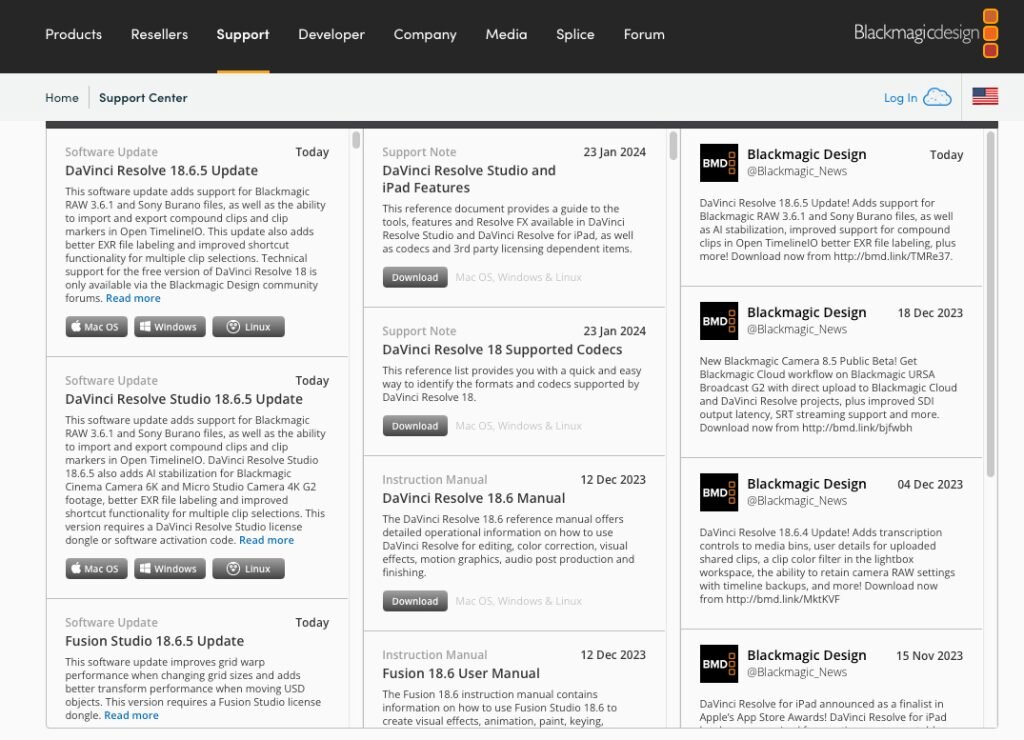Click the left column scrollbar thumb
1024x740 pixels.
coord(356,140)
